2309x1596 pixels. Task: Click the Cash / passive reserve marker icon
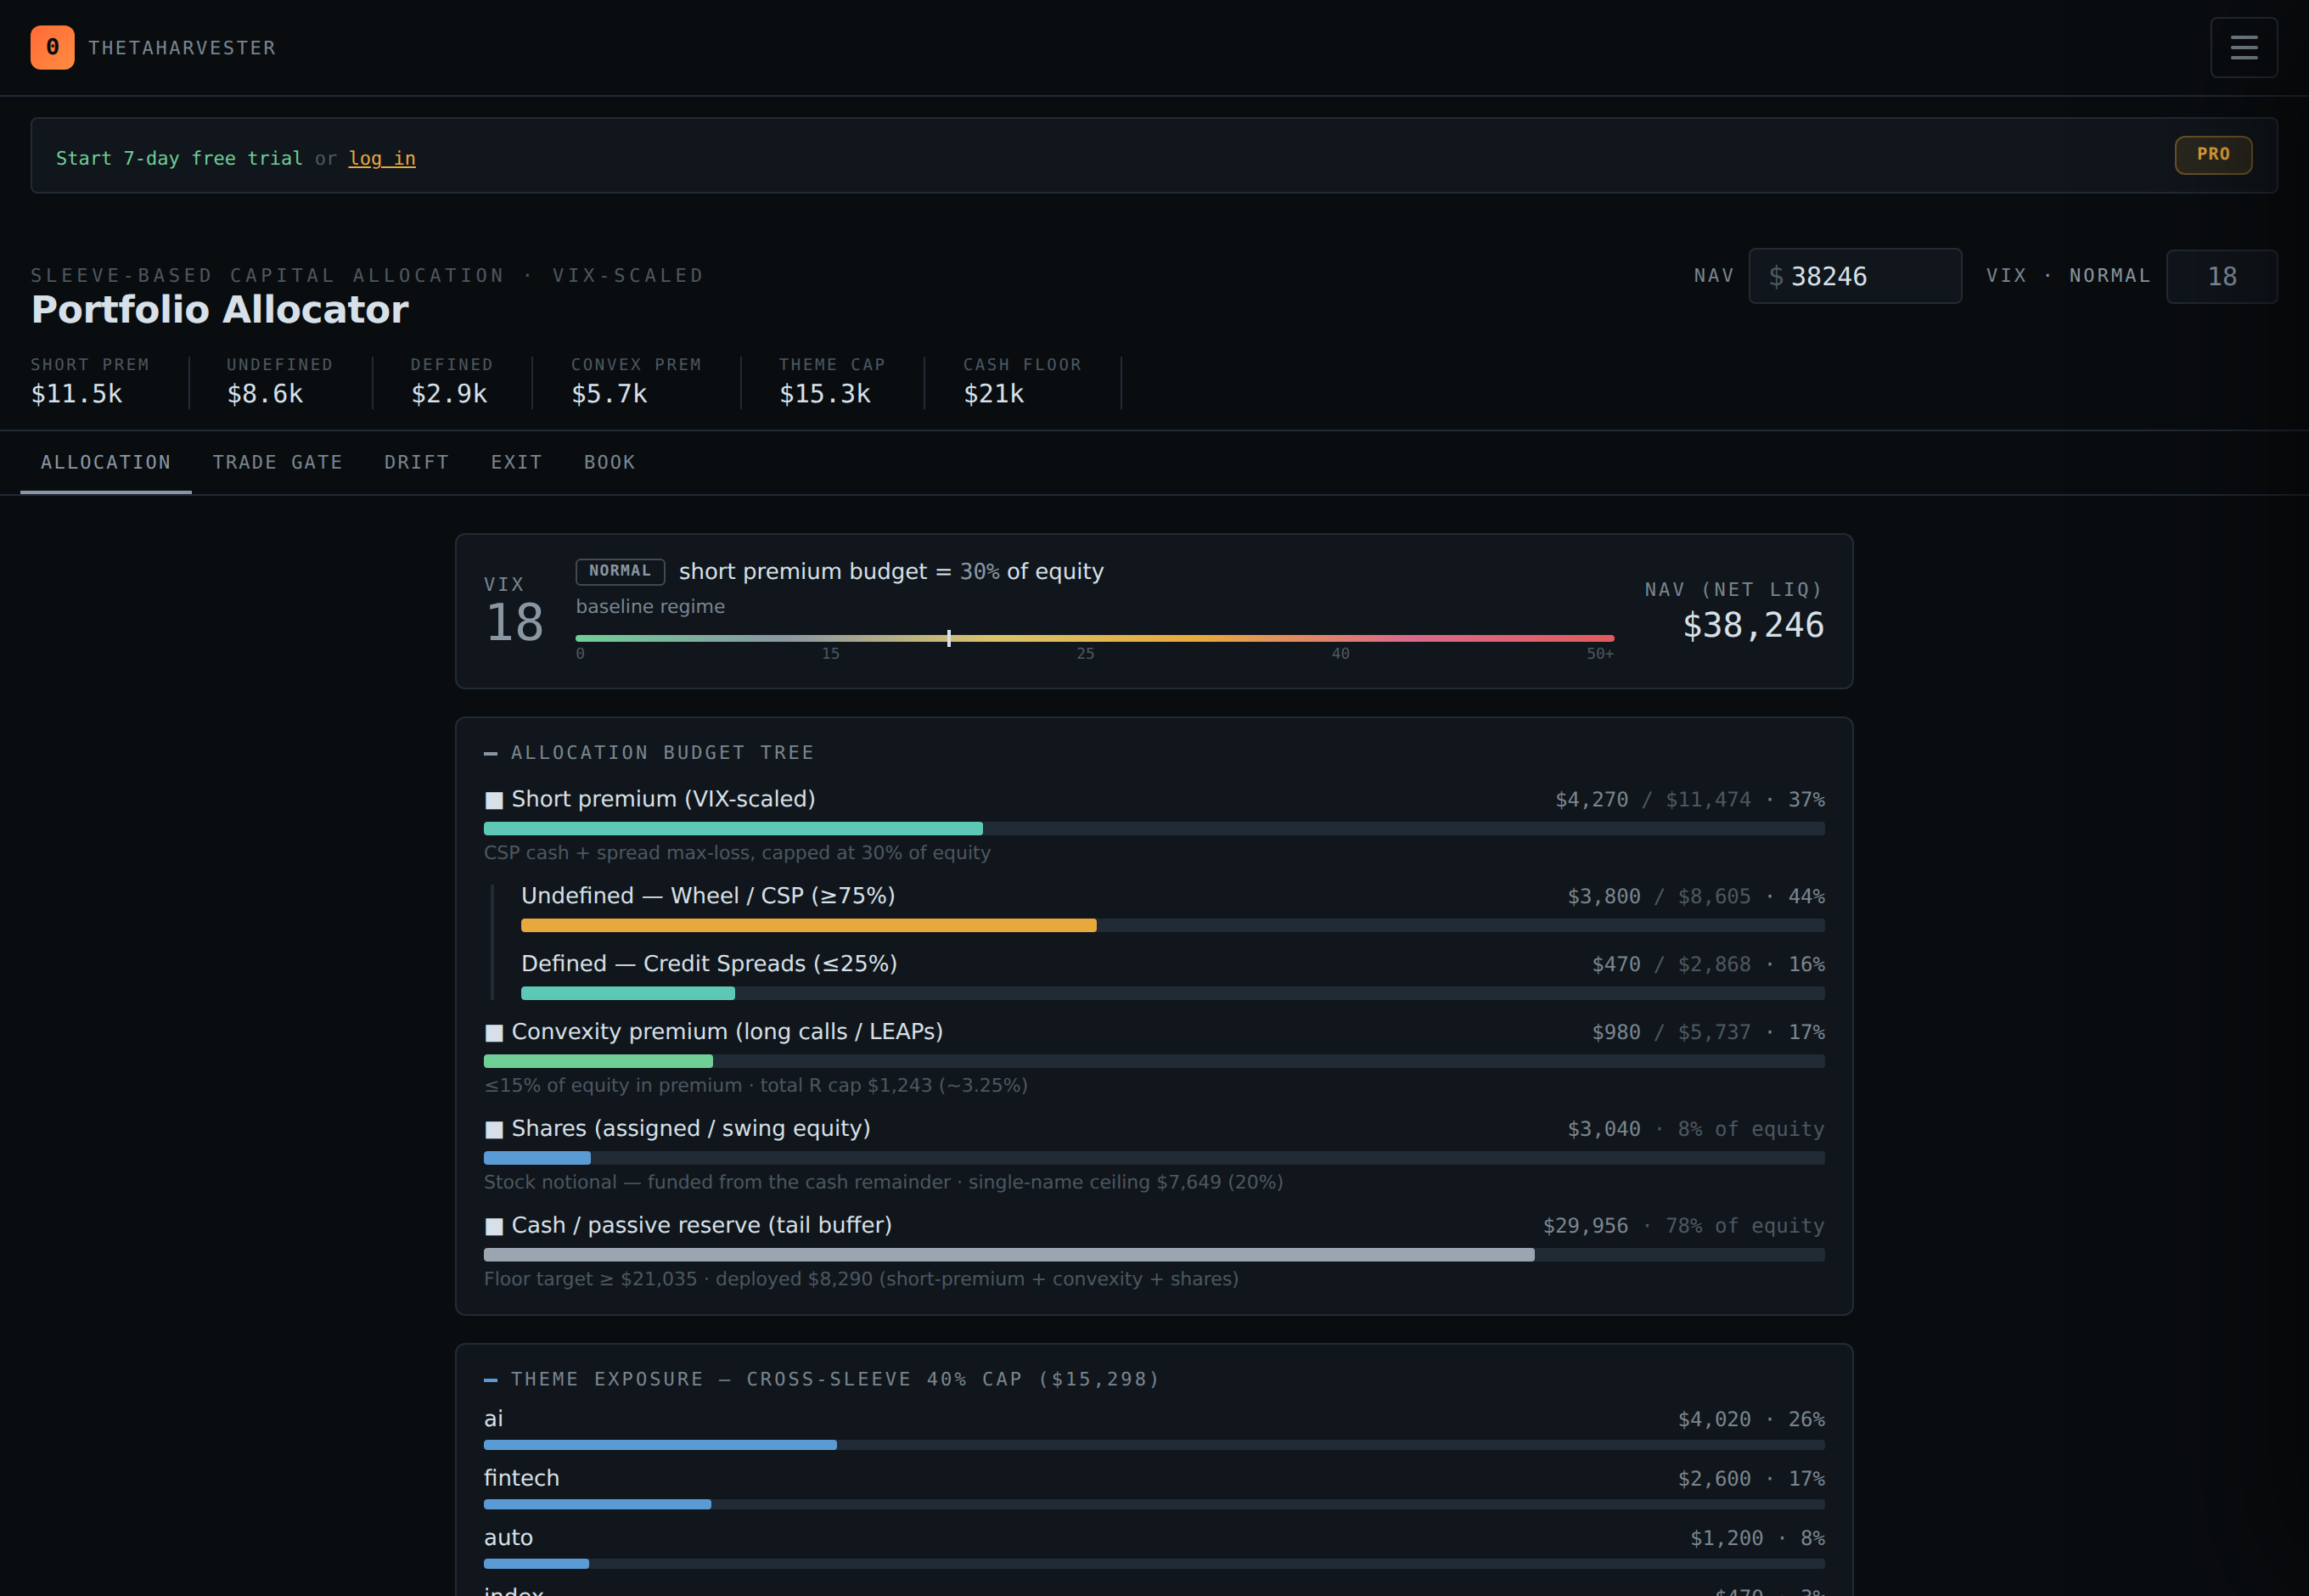[494, 1226]
